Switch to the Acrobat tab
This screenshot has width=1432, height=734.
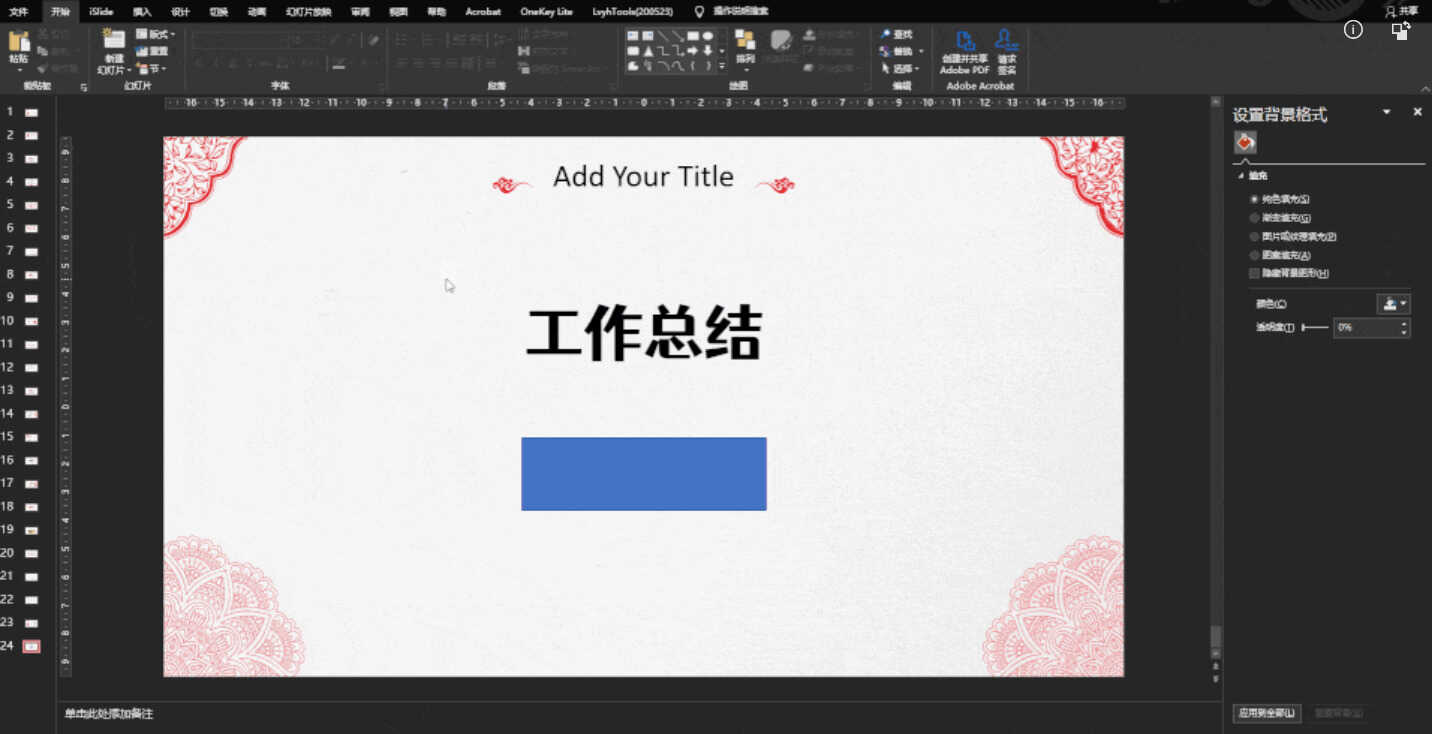[483, 11]
